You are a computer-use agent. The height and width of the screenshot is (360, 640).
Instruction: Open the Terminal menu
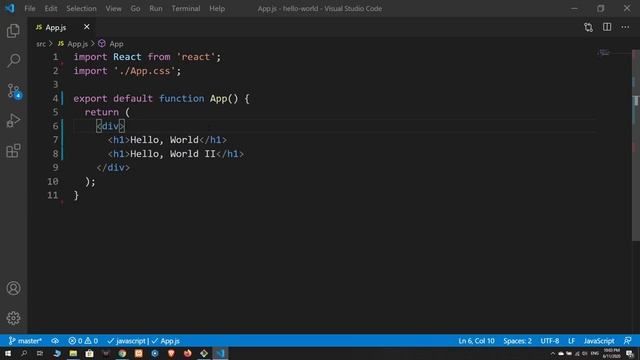[x=186, y=8]
